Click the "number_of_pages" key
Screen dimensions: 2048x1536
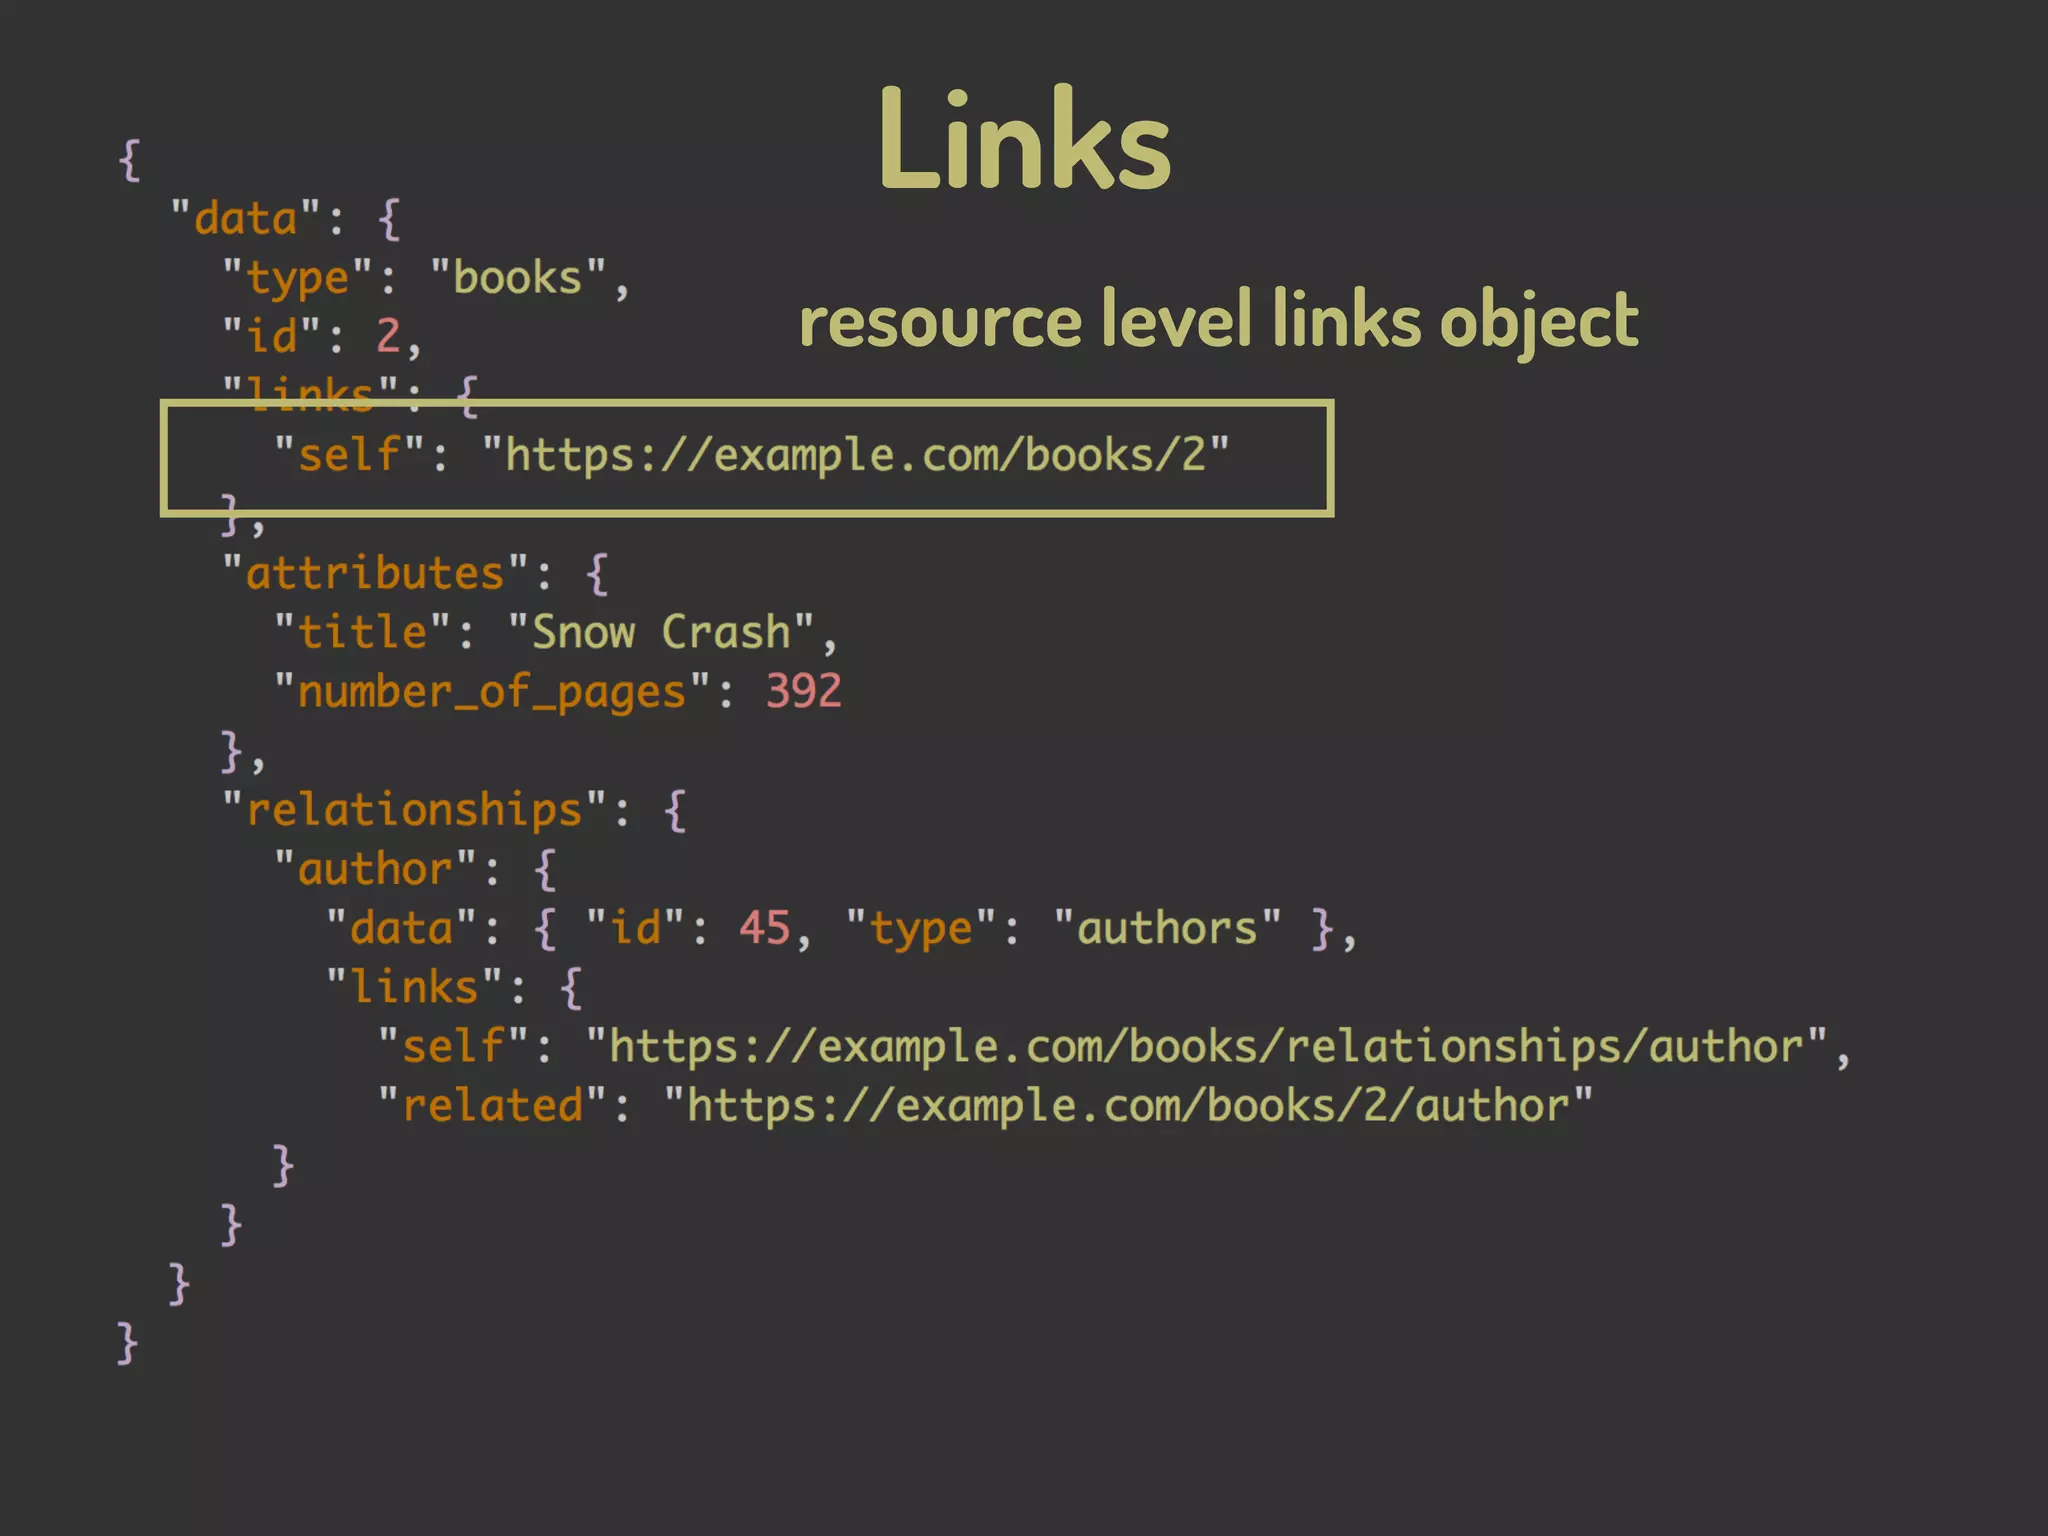click(x=492, y=691)
